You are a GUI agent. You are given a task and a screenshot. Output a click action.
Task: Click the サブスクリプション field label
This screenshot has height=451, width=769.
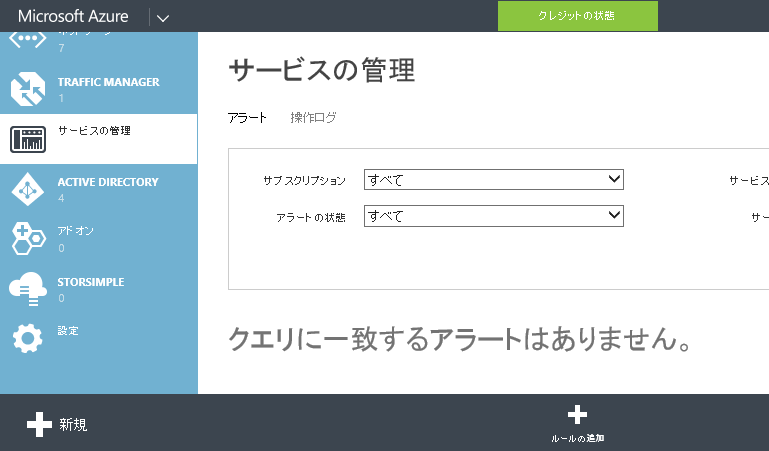click(304, 180)
